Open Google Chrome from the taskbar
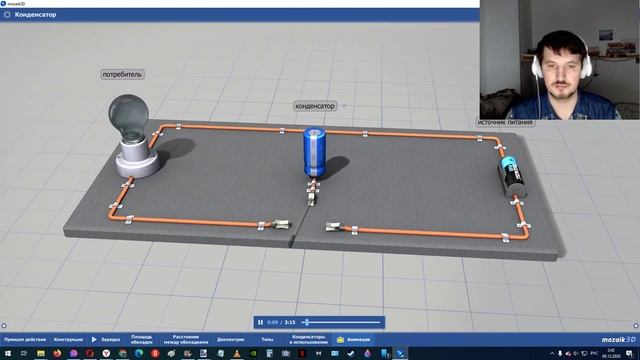The height and width of the screenshot is (360, 640). pyautogui.click(x=122, y=353)
